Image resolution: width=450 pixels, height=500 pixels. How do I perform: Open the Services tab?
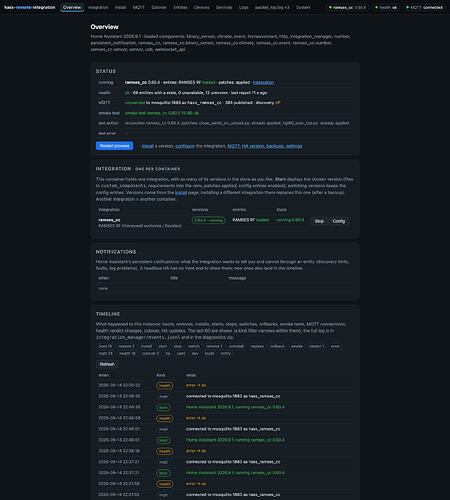point(224,7)
